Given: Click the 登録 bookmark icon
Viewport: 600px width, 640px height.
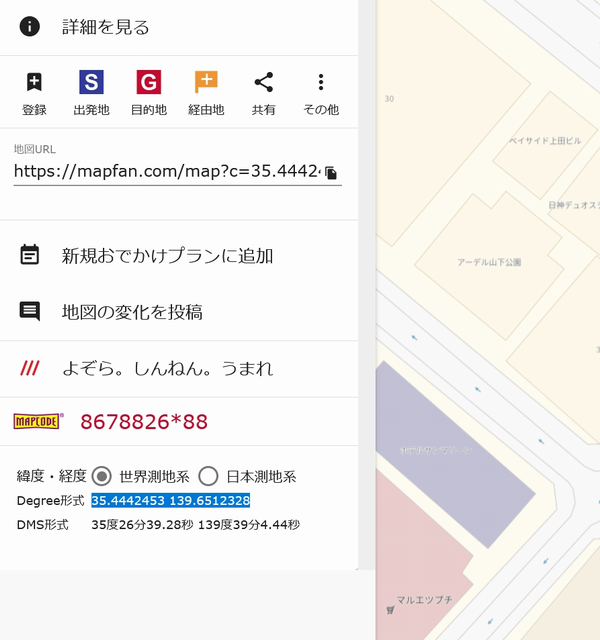Looking at the screenshot, I should click(34, 83).
